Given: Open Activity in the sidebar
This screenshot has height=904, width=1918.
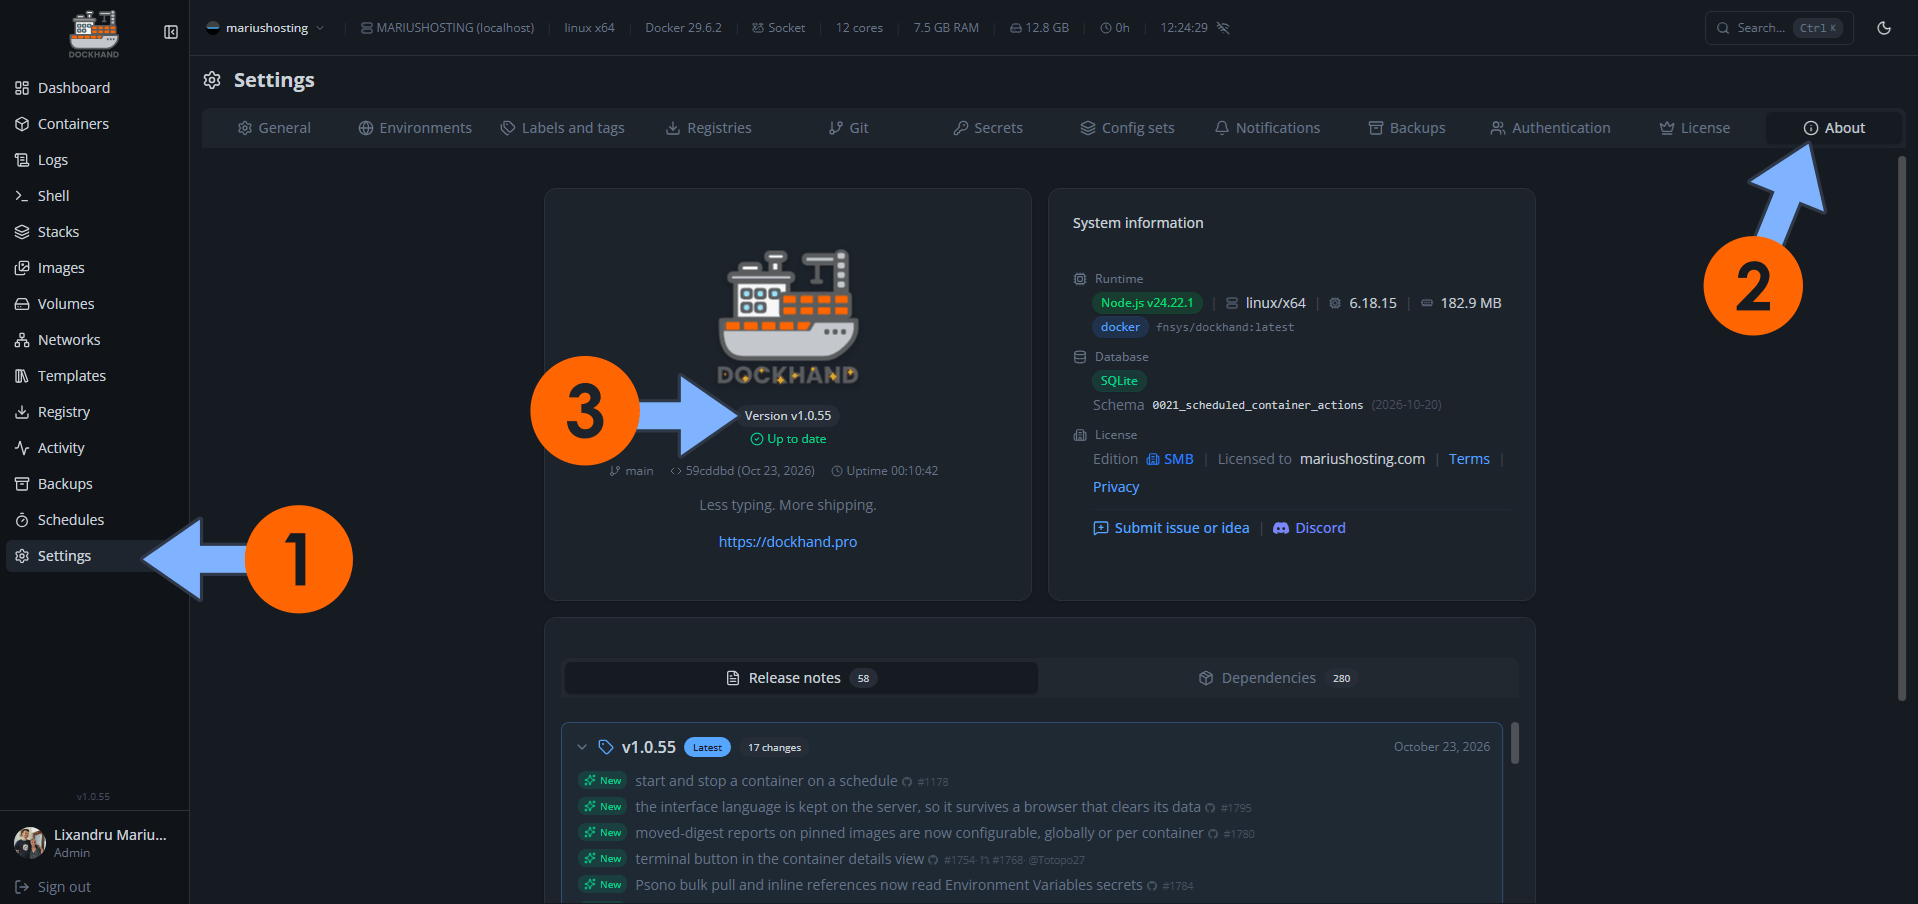Looking at the screenshot, I should click(95, 448).
